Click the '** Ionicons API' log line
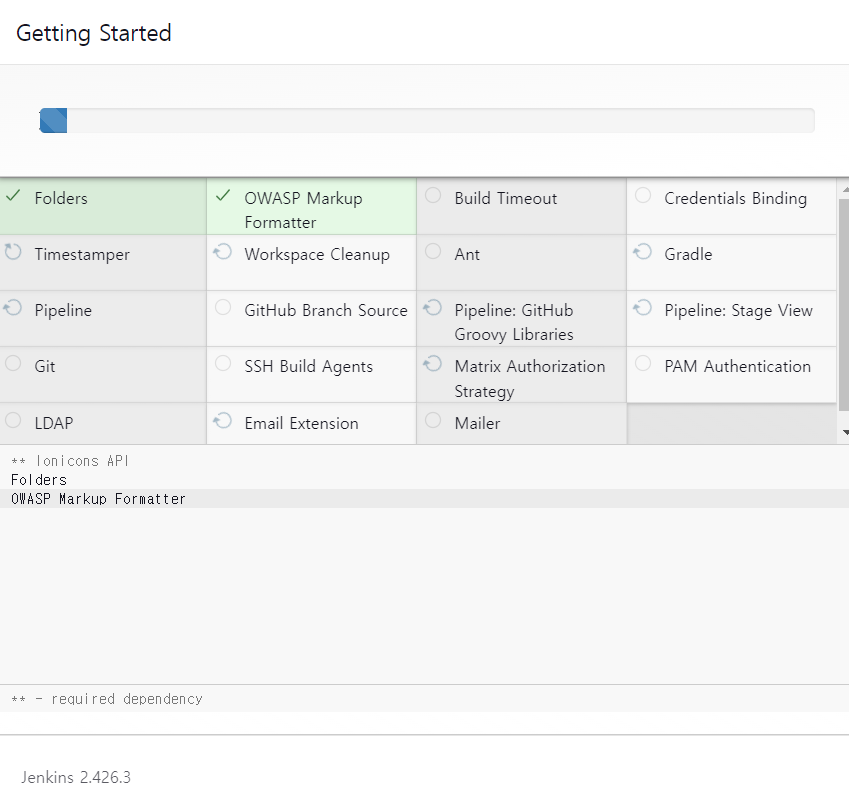Image resolution: width=849 pixels, height=809 pixels. pyautogui.click(x=70, y=461)
